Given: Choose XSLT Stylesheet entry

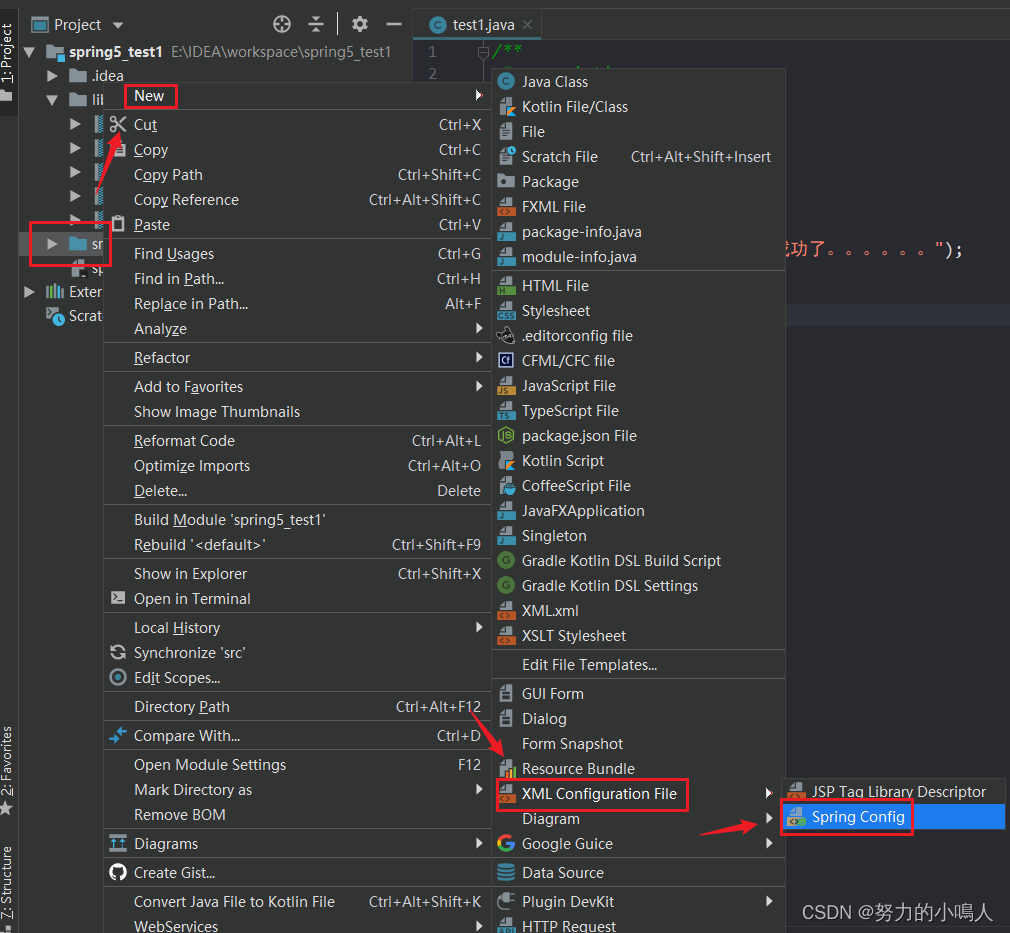Looking at the screenshot, I should coord(638,636).
